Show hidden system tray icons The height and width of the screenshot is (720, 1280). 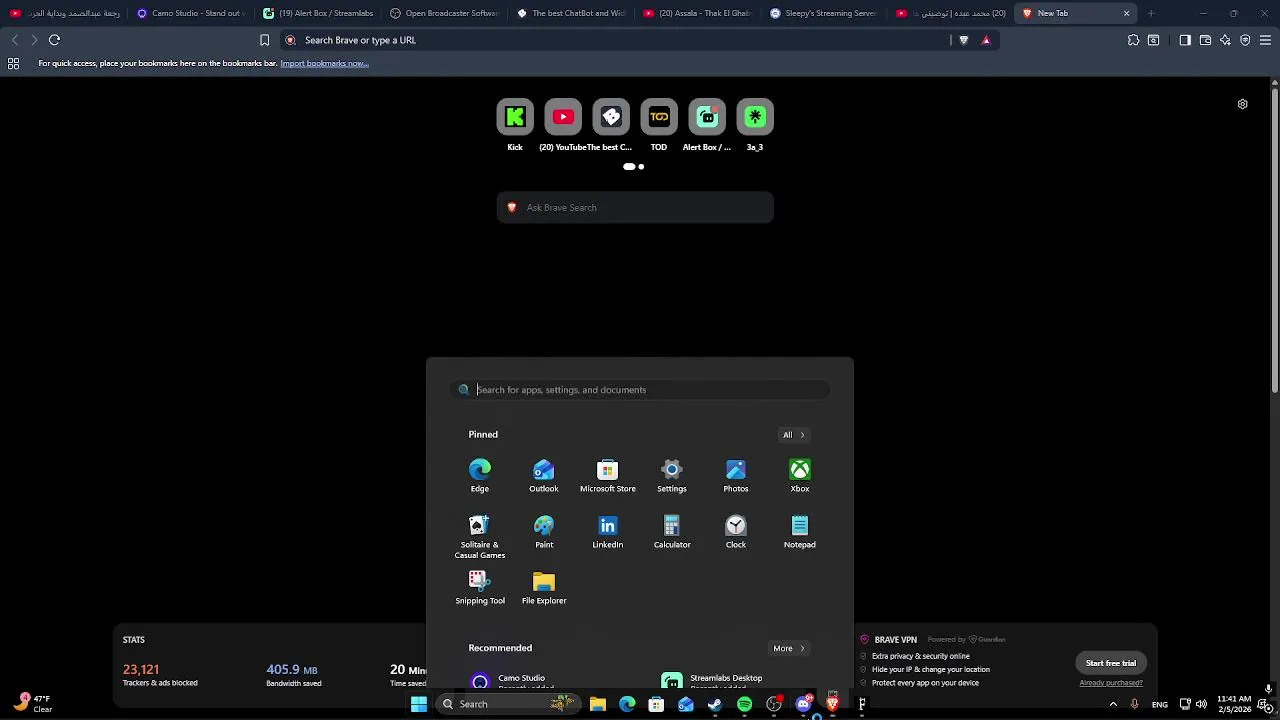(1113, 704)
